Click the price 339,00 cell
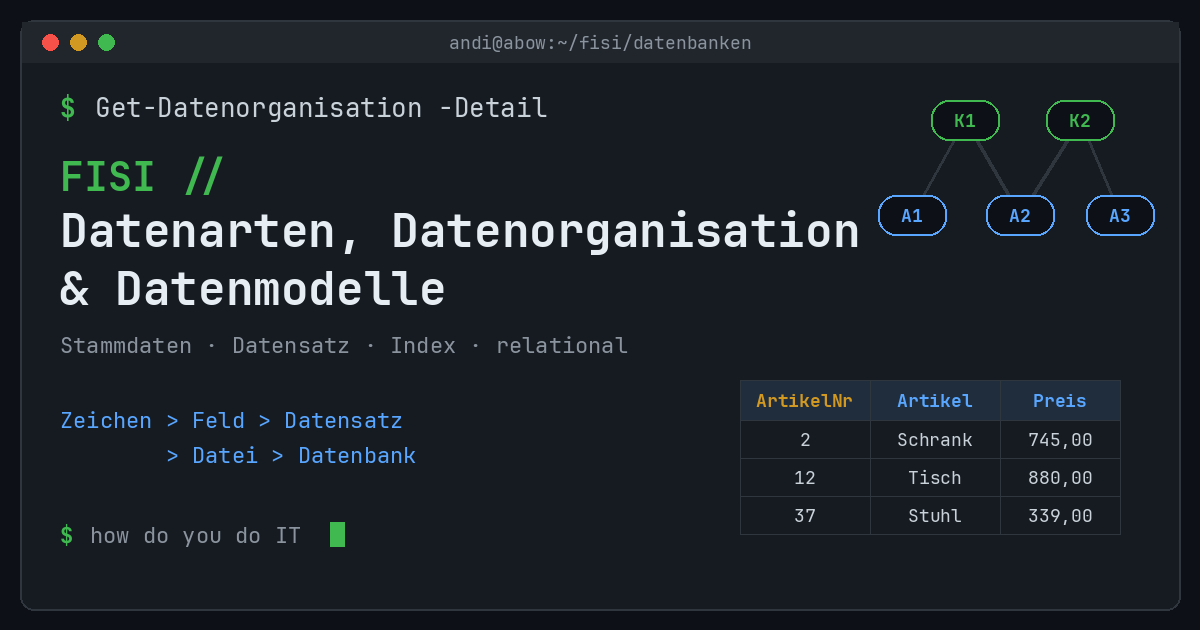The height and width of the screenshot is (630, 1200). click(x=1060, y=516)
